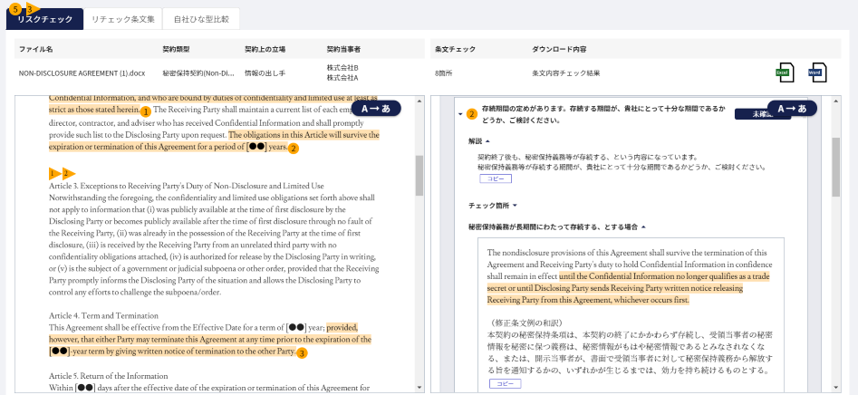858x395 pixels.
Task: Click the 存続期間の定めがあります check item title
Action: [604, 114]
